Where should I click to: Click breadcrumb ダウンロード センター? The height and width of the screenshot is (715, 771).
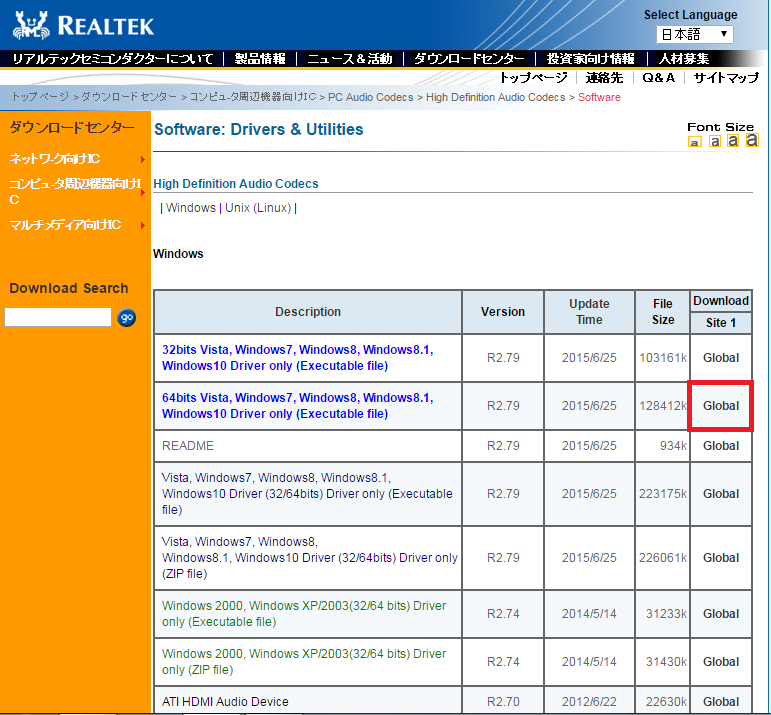coord(129,97)
